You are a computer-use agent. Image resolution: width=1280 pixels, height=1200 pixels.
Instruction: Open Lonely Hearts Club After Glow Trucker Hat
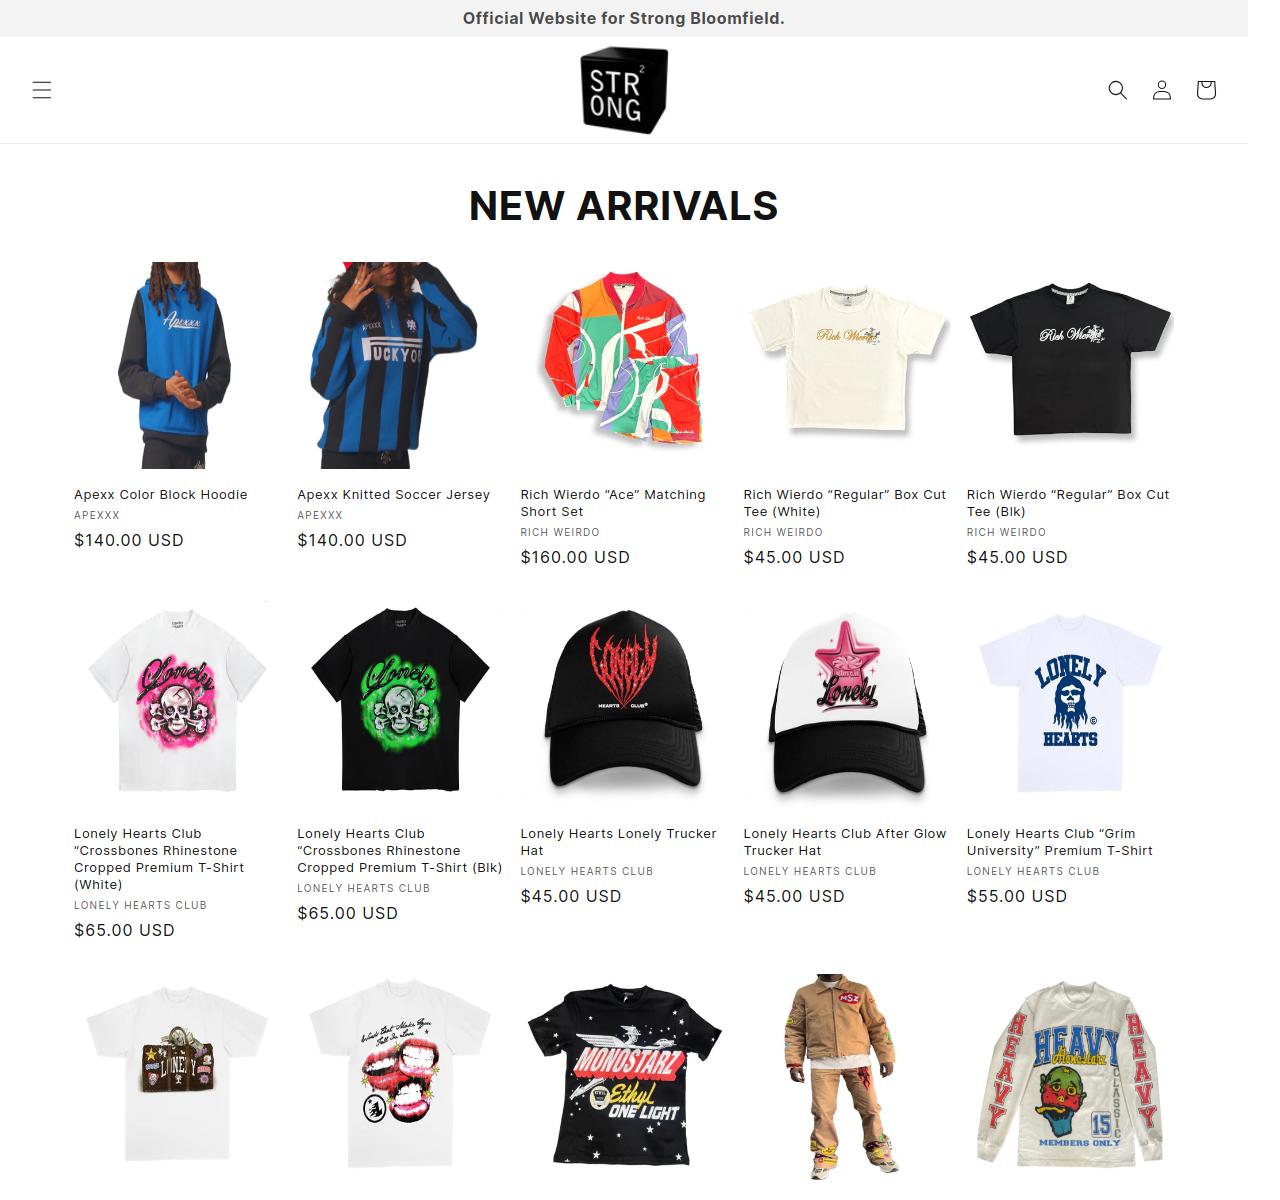[845, 842]
